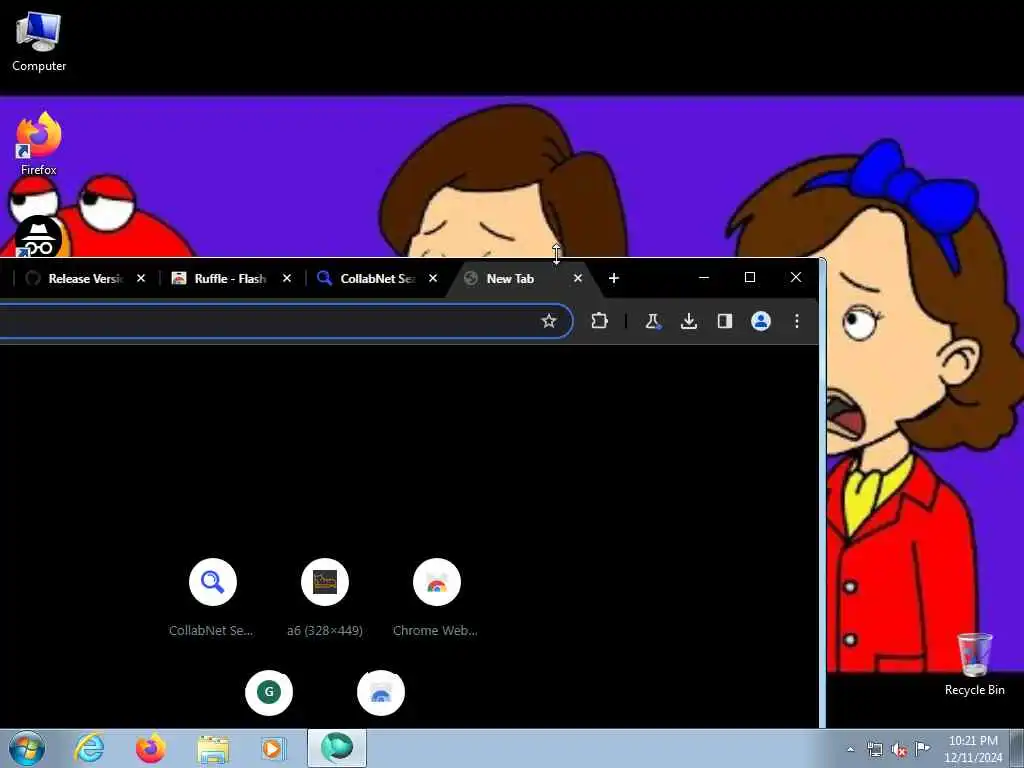This screenshot has width=1024, height=768.
Task: Launch Firefox from the desktop shortcut
Action: coord(39,144)
